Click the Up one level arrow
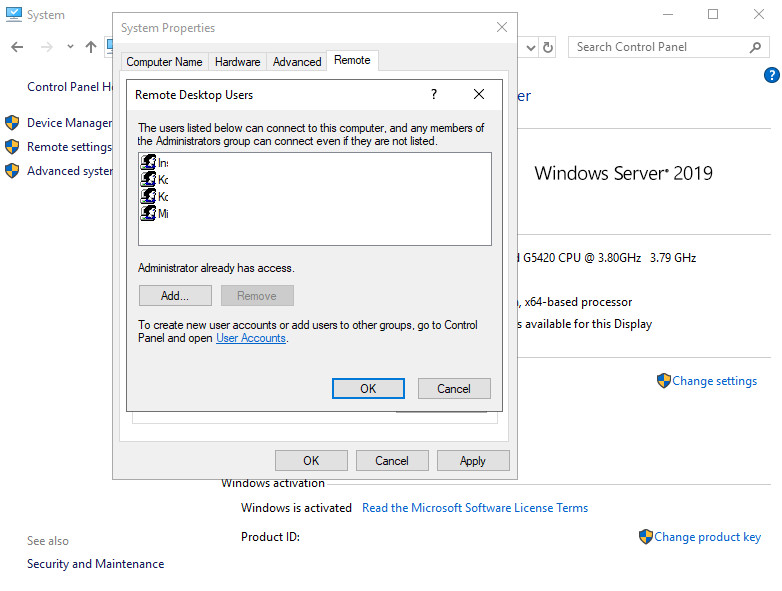This screenshot has width=782, height=591. [x=91, y=47]
